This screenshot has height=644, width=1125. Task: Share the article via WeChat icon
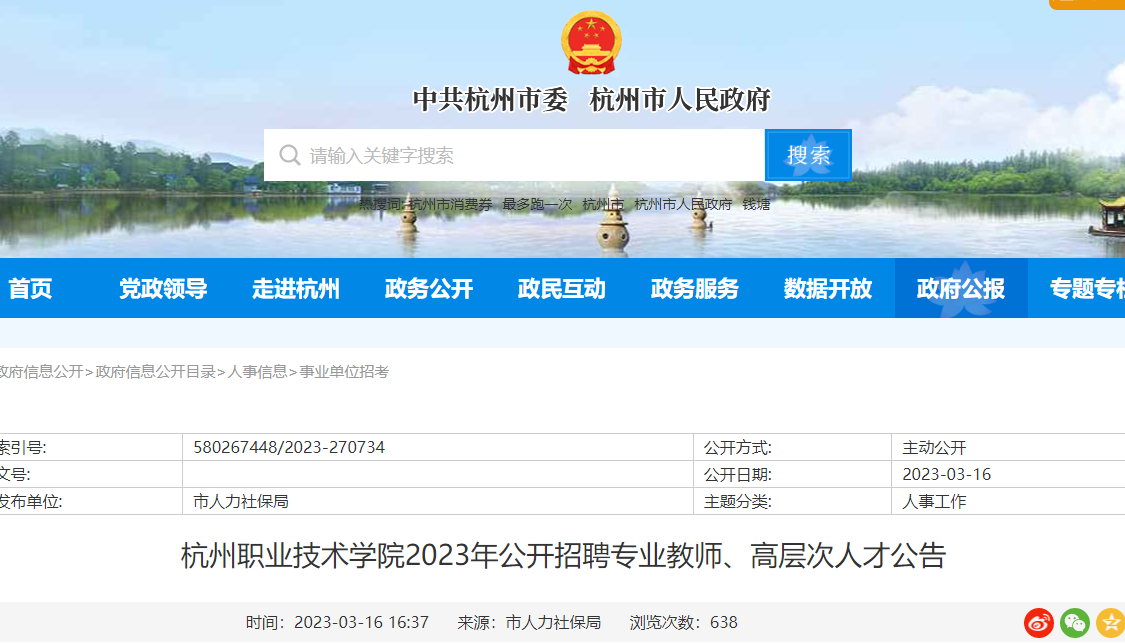coord(1075,622)
